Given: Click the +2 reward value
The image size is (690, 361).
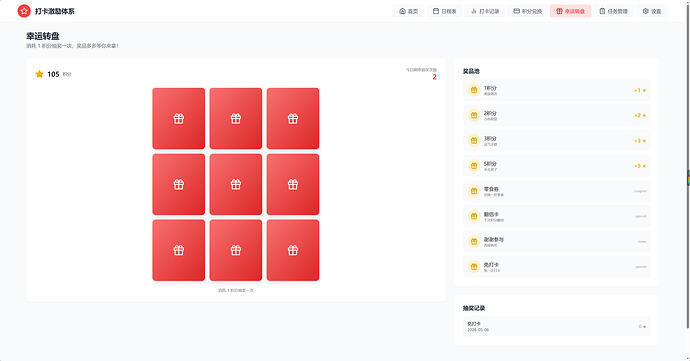Looking at the screenshot, I should click(x=640, y=115).
